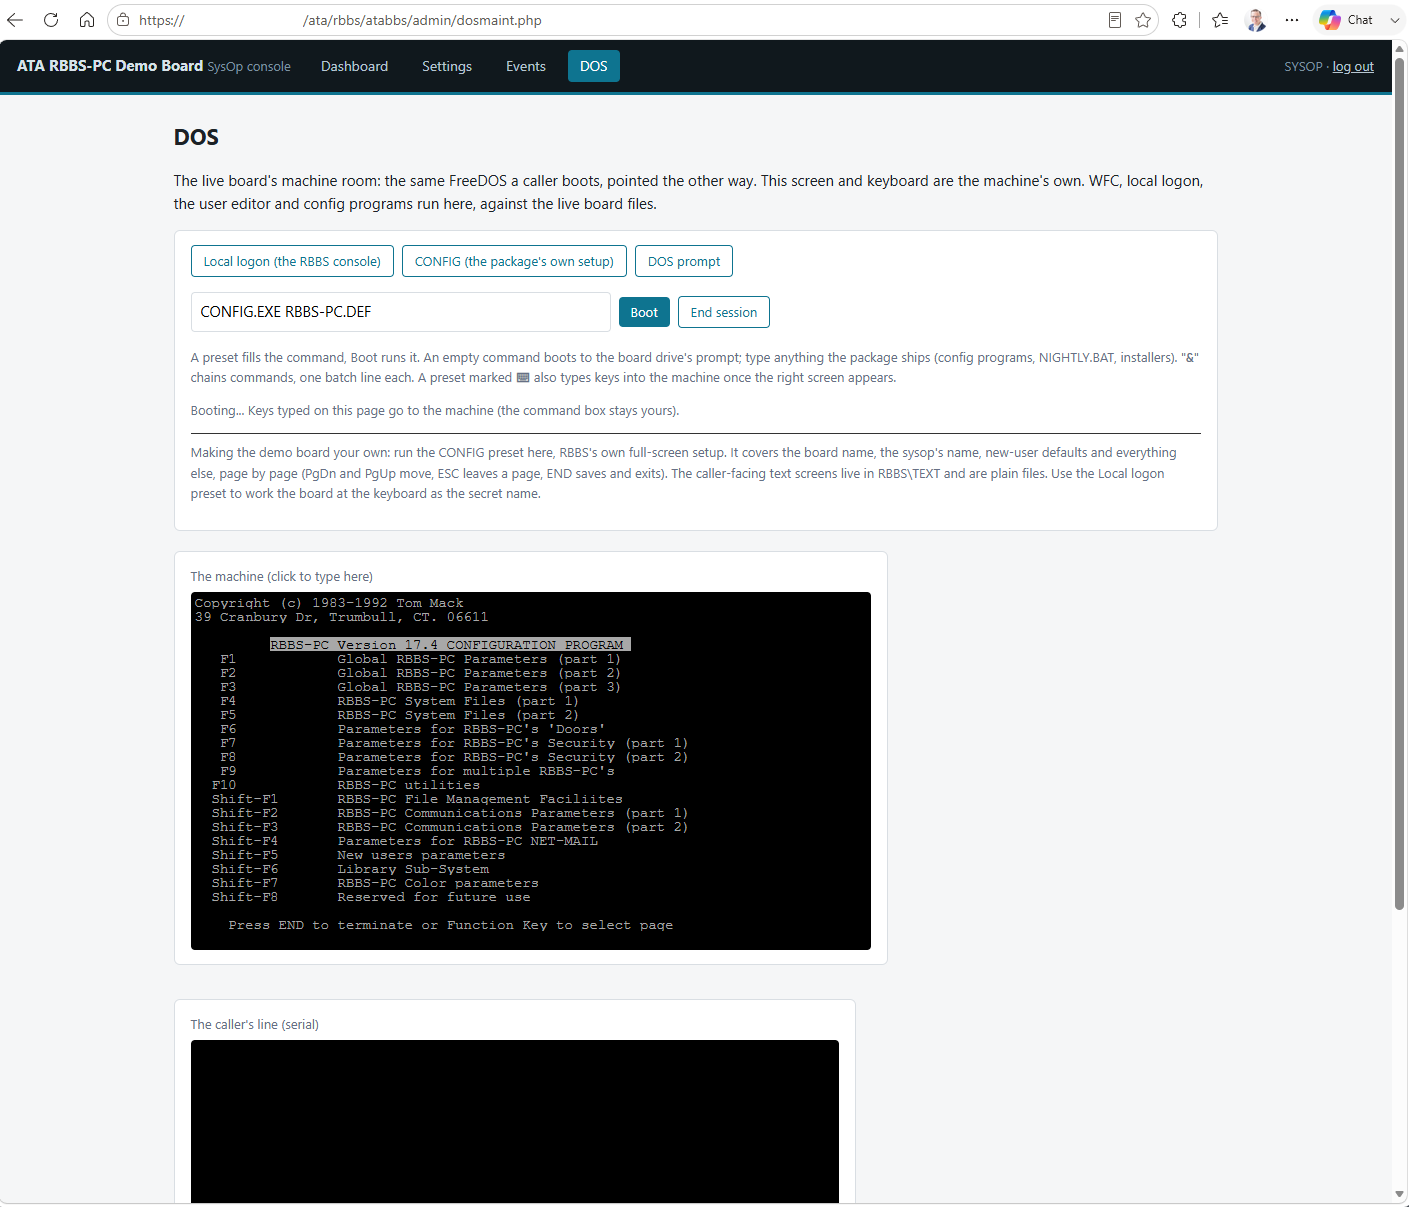Click 'The caller's line (serial)' label
Image resolution: width=1409 pixels, height=1207 pixels.
click(255, 1025)
